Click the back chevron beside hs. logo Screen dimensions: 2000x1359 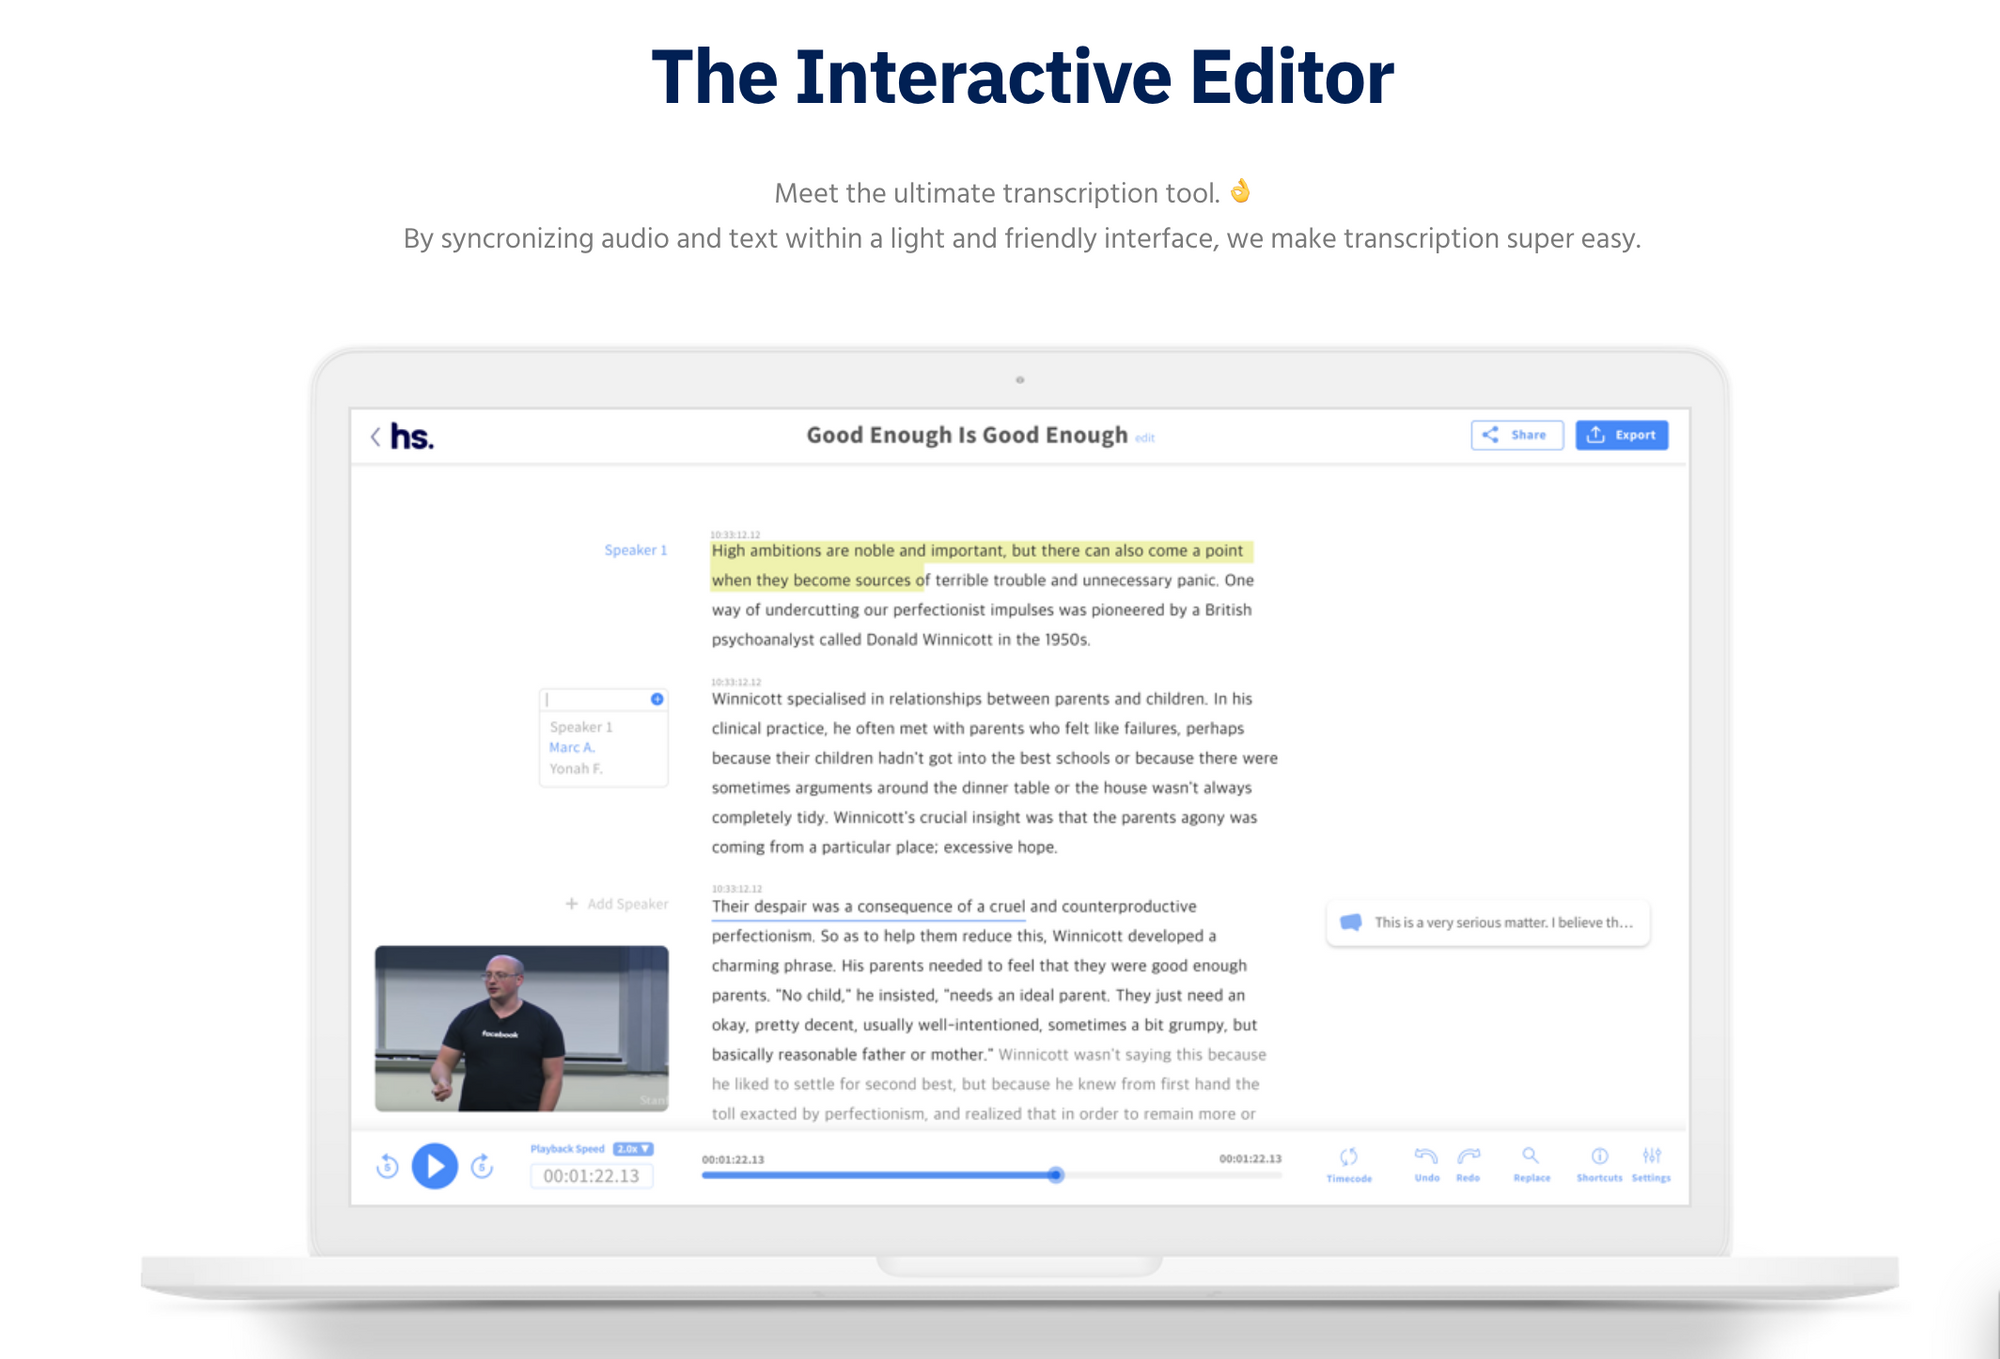(x=375, y=437)
